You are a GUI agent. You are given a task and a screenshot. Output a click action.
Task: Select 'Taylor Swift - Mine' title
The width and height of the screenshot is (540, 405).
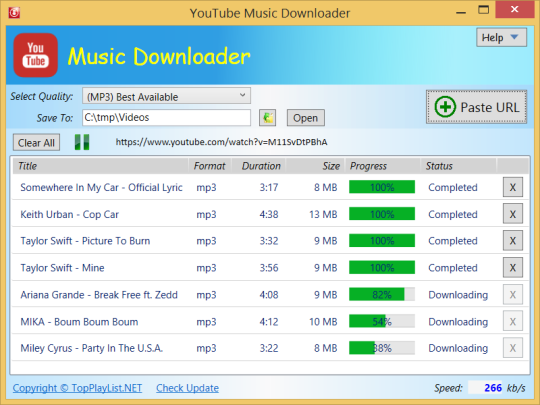[x=62, y=268]
